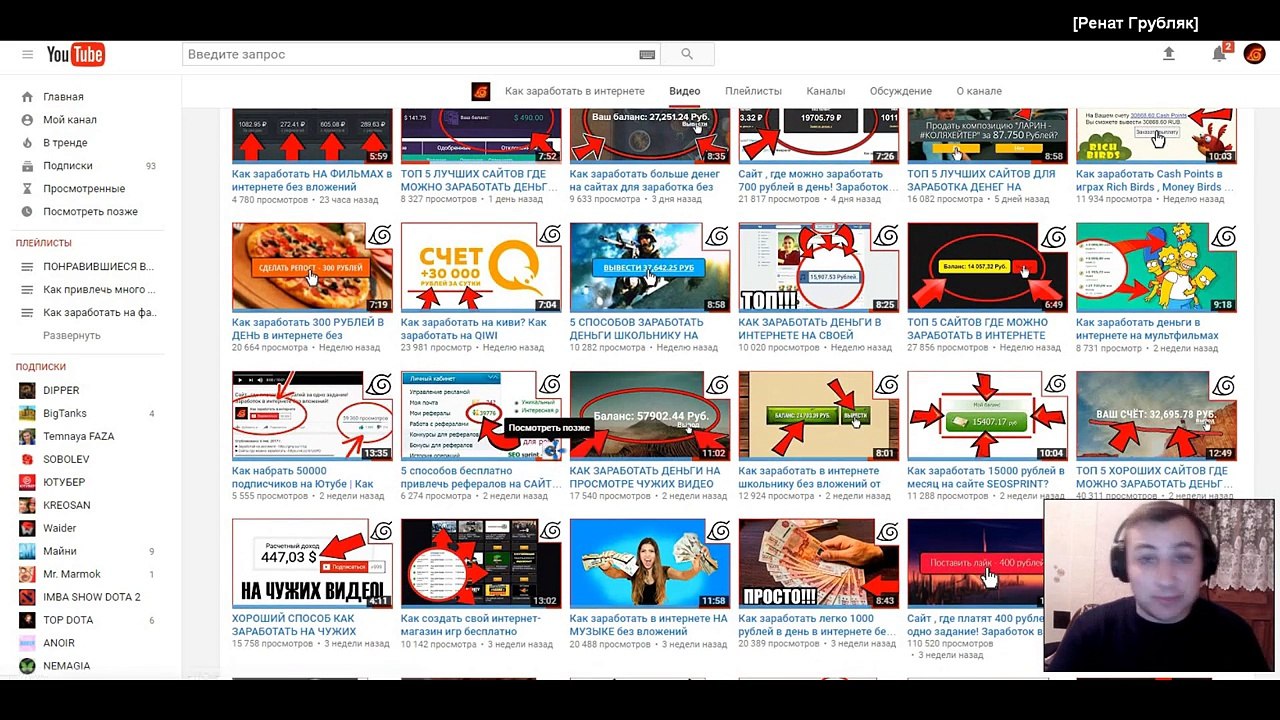This screenshot has width=1280, height=720.
Task: Click the Мой канал icon
Action: pos(27,120)
